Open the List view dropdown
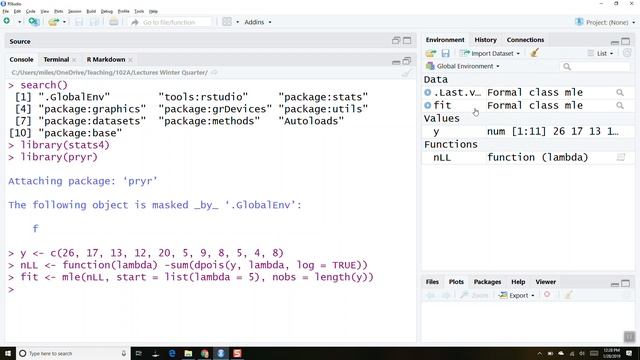The width and height of the screenshot is (640, 360). click(600, 53)
